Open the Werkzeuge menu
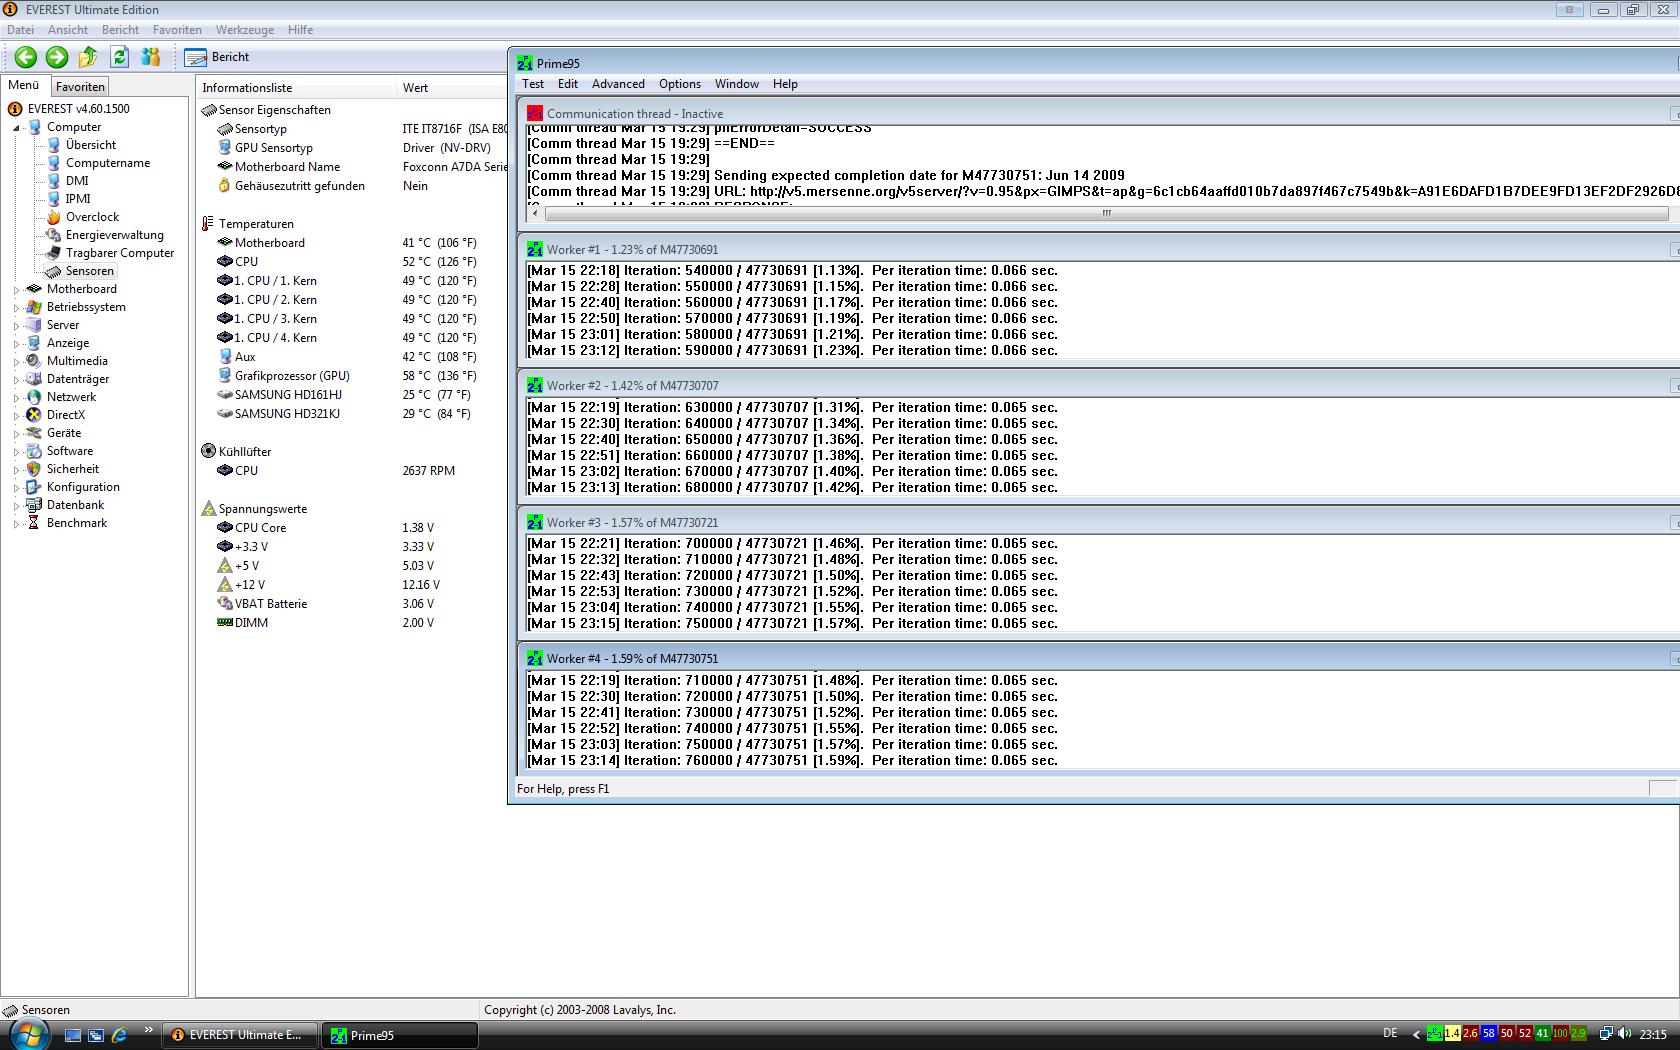The height and width of the screenshot is (1050, 1680). point(245,30)
